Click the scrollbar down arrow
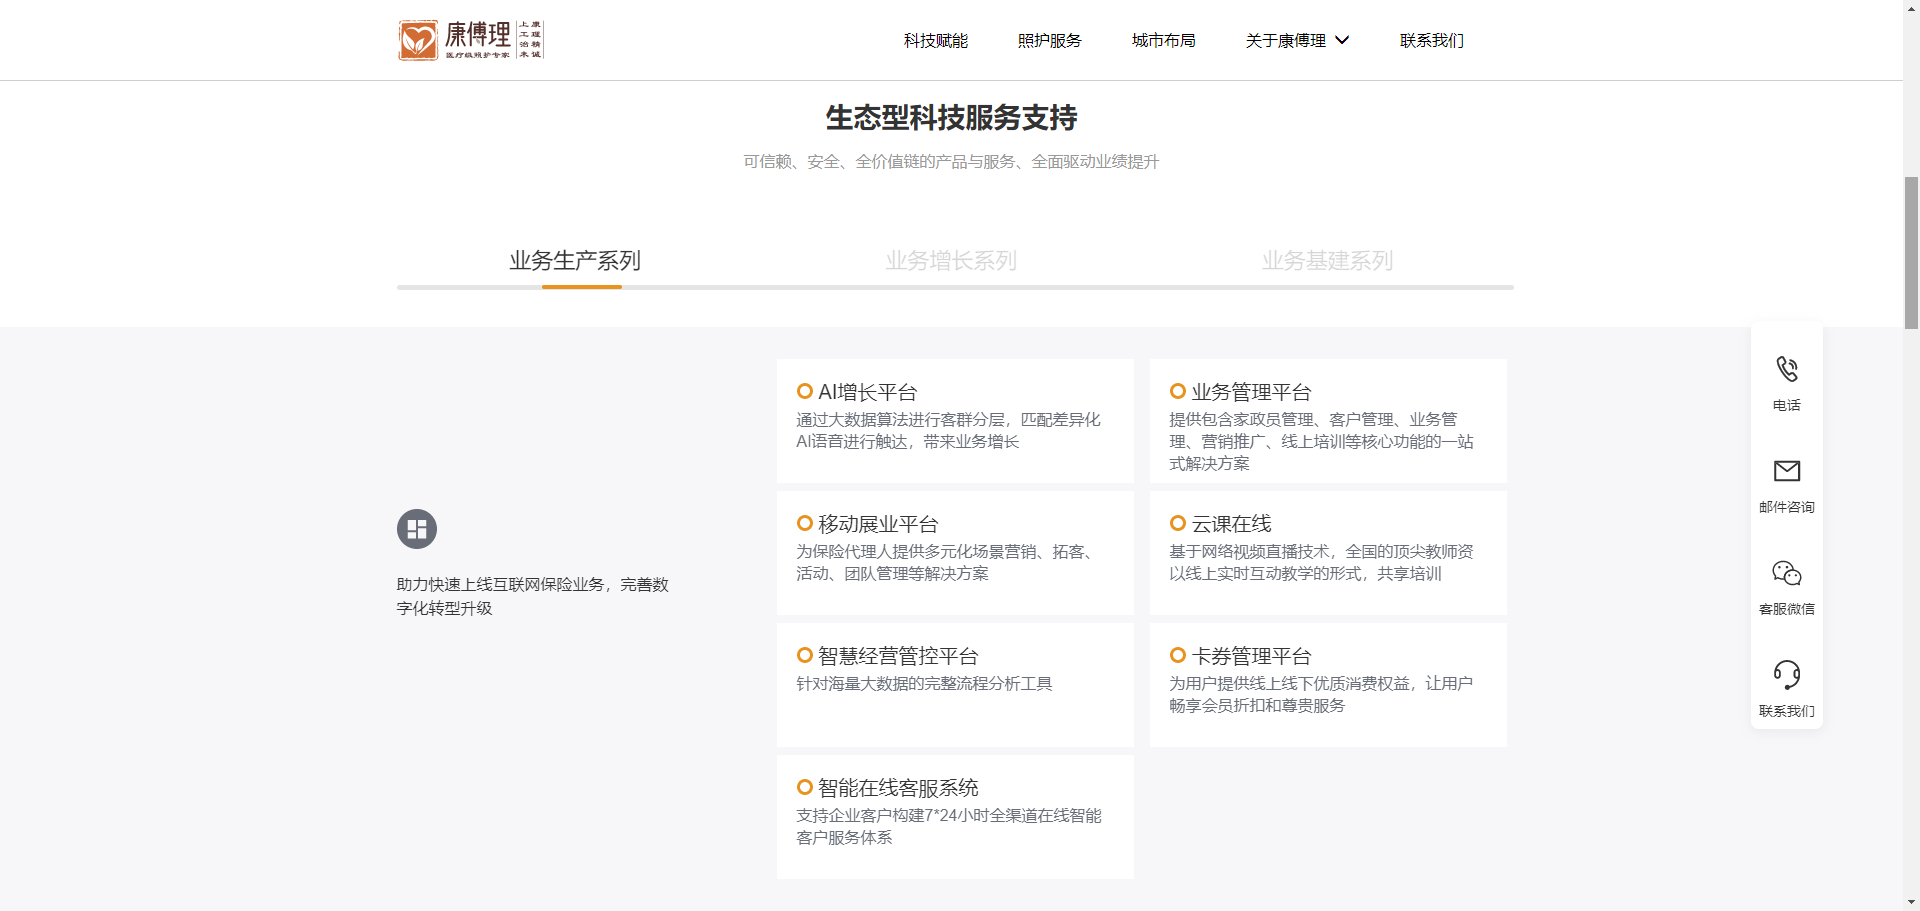Screen dimensions: 1920x911 1911,903
